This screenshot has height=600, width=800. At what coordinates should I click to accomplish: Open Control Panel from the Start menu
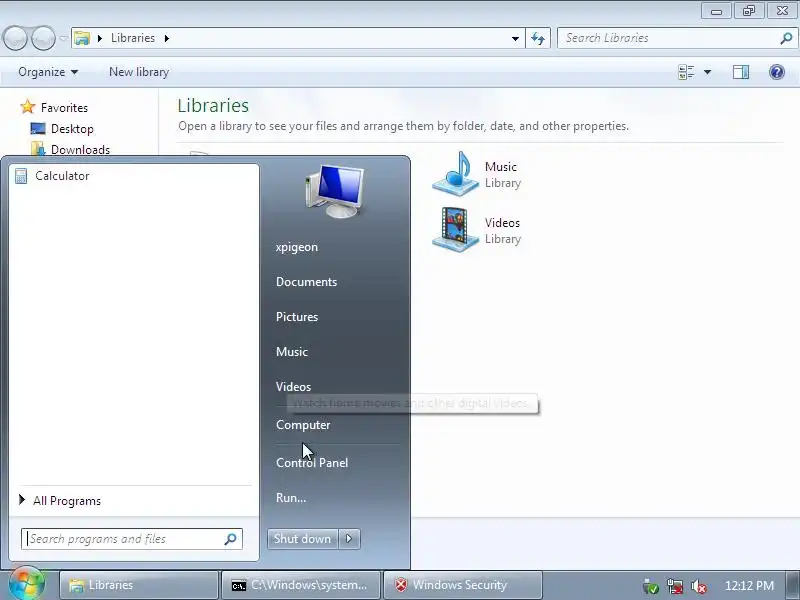[312, 463]
